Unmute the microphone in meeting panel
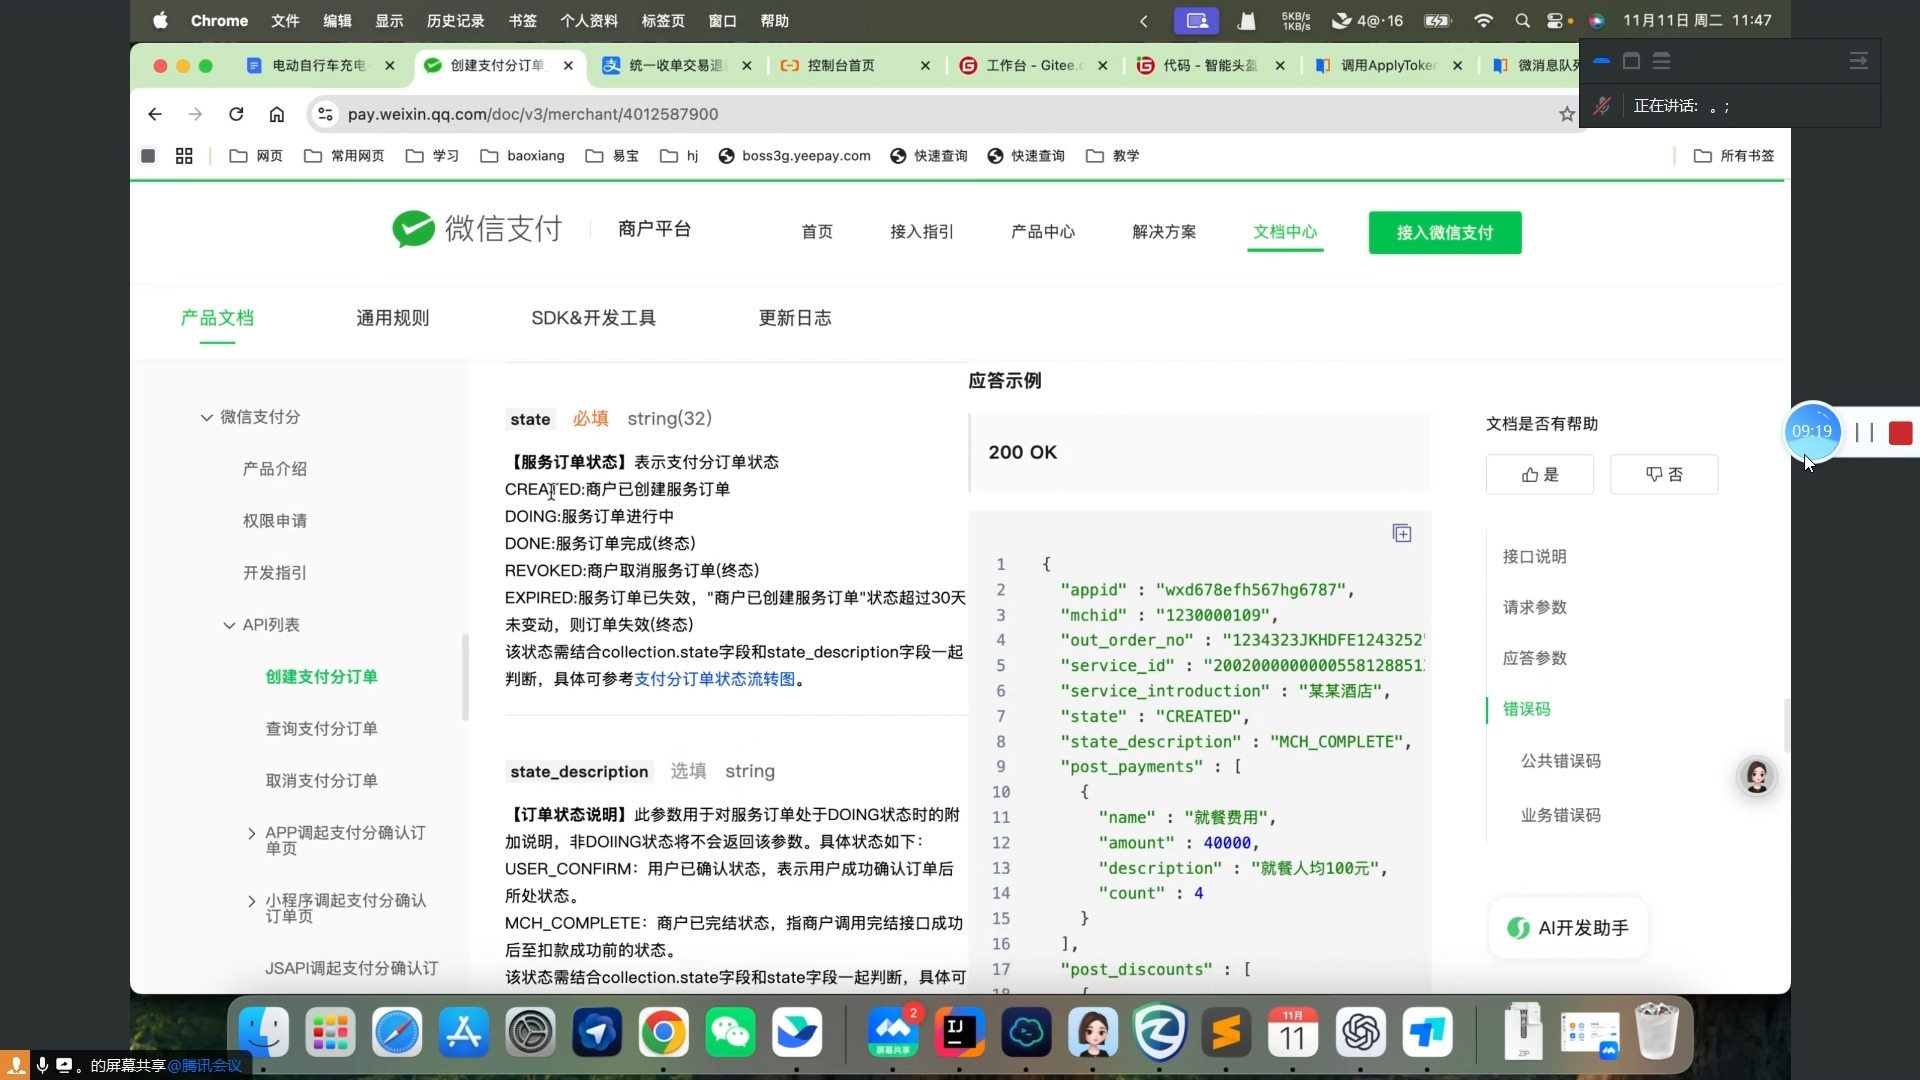The image size is (1920, 1080). (1601, 106)
